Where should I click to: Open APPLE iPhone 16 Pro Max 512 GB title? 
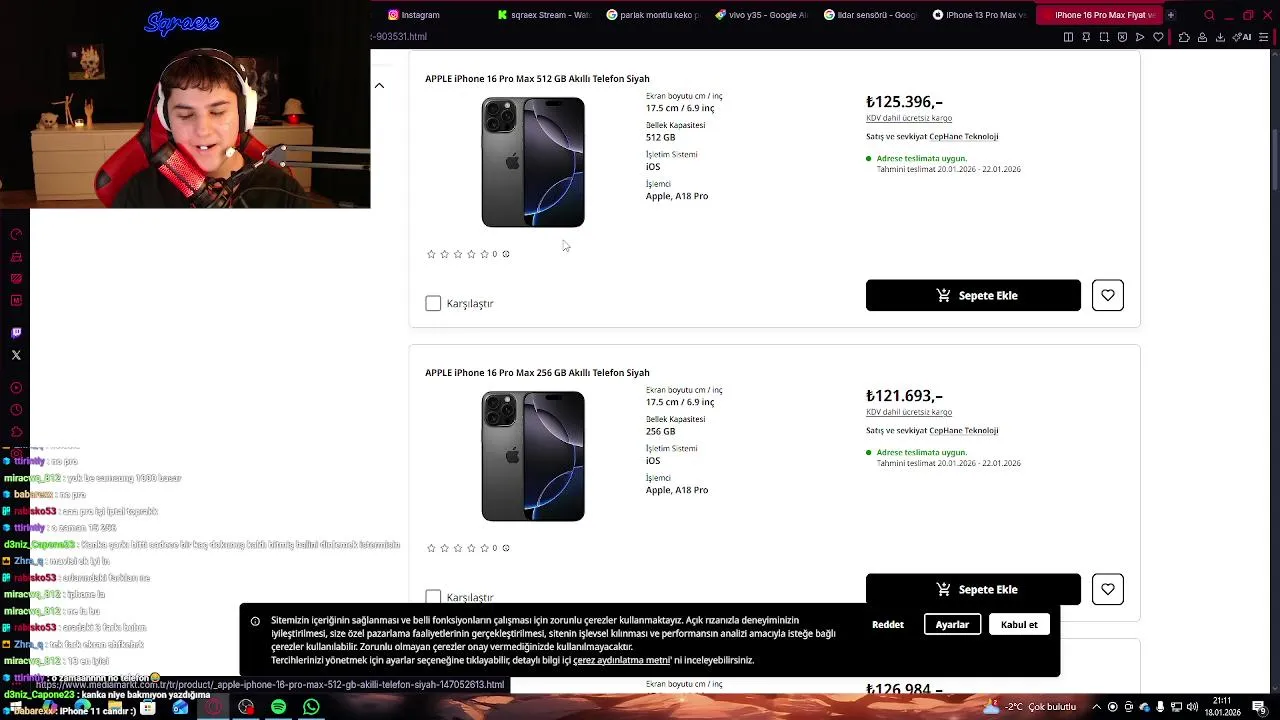537,78
